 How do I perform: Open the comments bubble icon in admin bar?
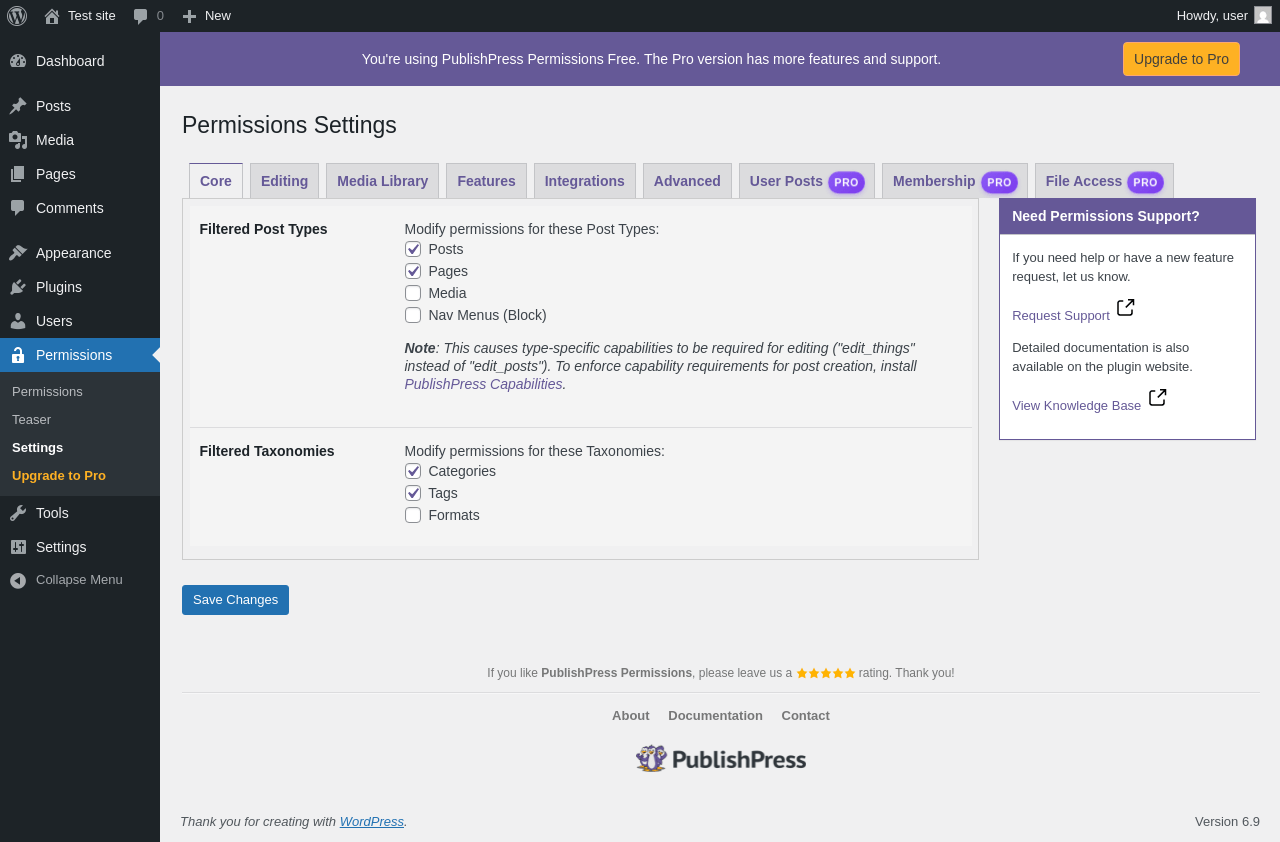141,16
